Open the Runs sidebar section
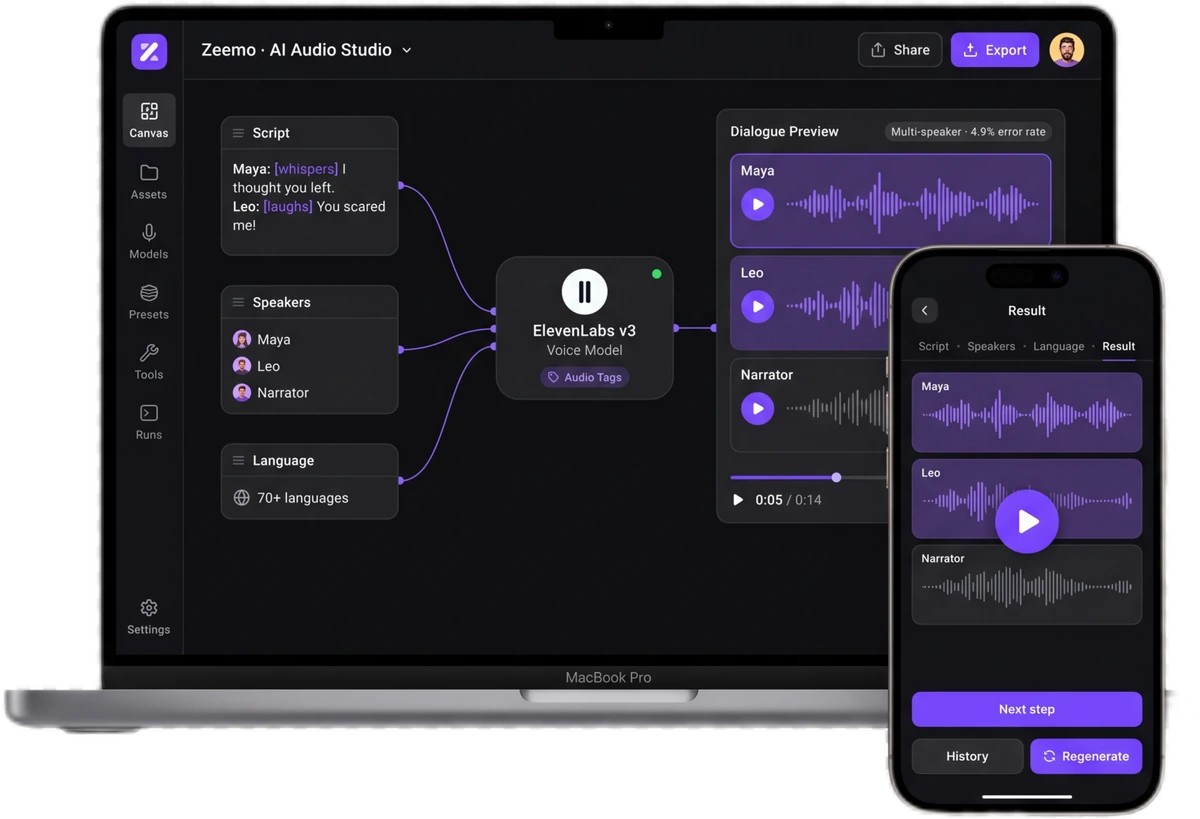The width and height of the screenshot is (1200, 819). click(149, 422)
